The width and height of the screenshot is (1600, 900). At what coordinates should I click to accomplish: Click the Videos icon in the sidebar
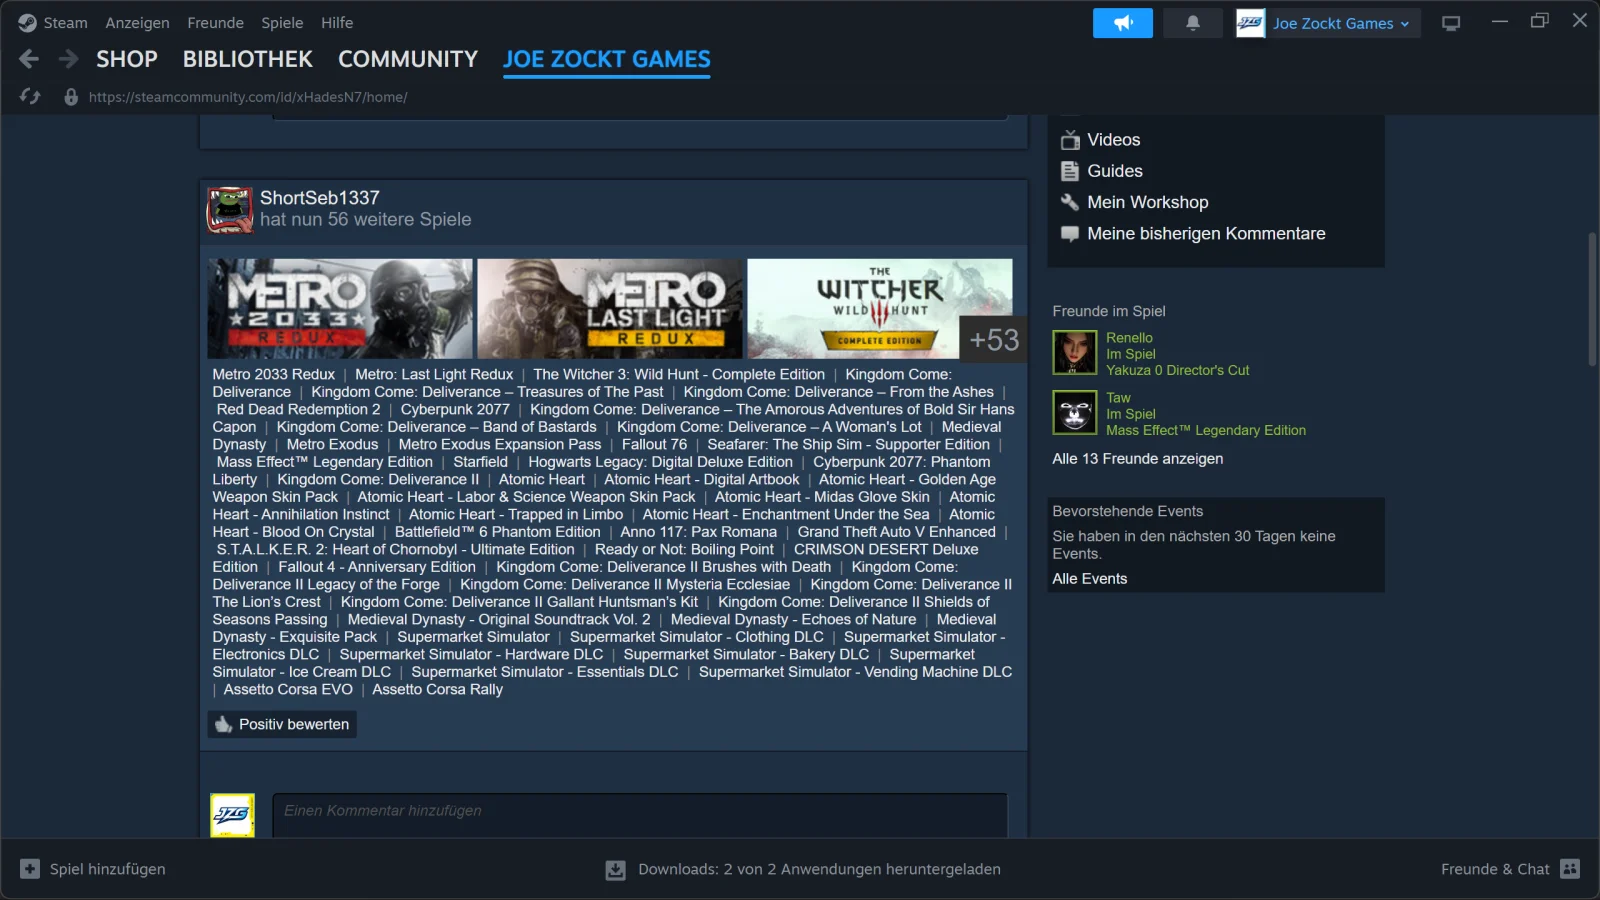(1070, 140)
